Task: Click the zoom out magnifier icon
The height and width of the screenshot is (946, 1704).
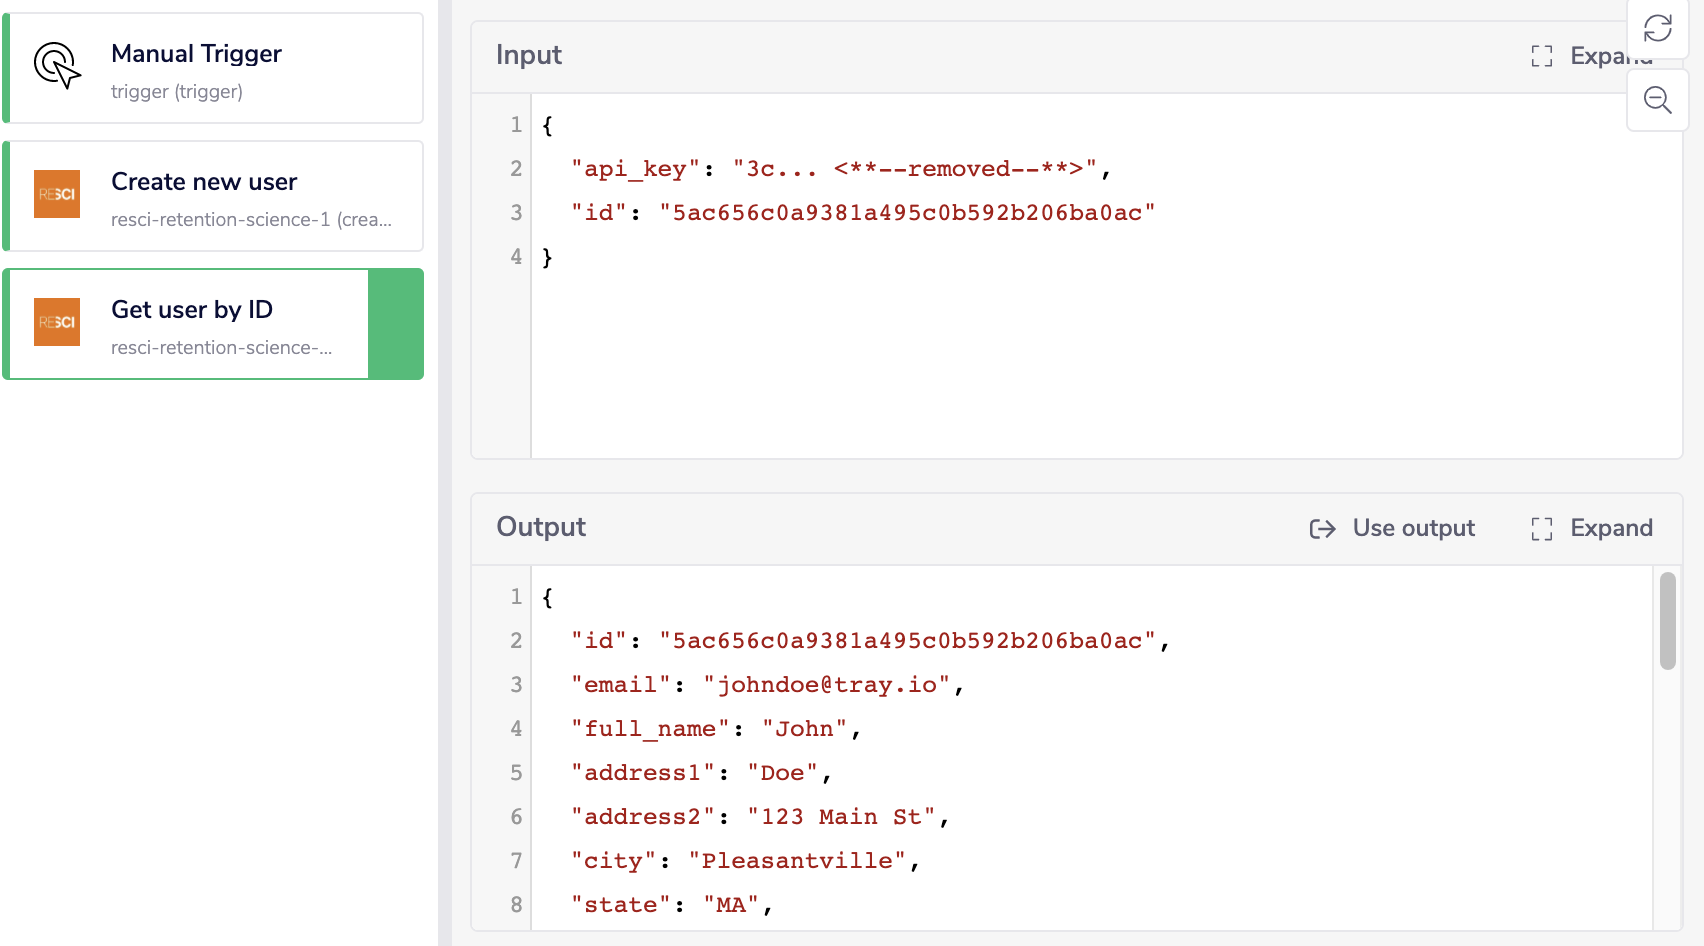Action: click(1657, 100)
